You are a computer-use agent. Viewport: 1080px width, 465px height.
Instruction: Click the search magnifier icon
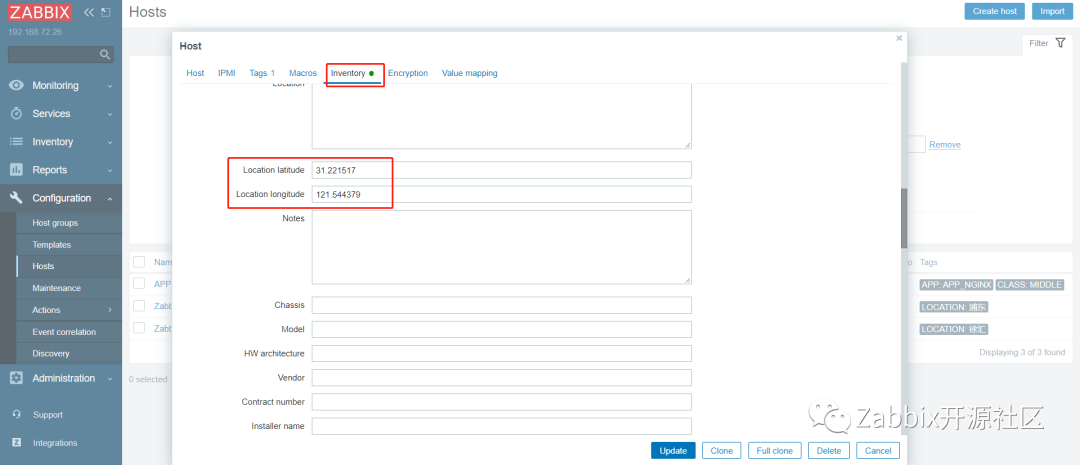point(106,54)
